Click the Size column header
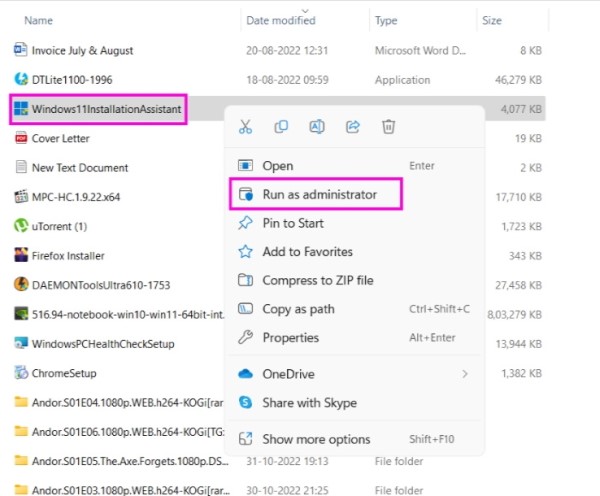 point(492,20)
